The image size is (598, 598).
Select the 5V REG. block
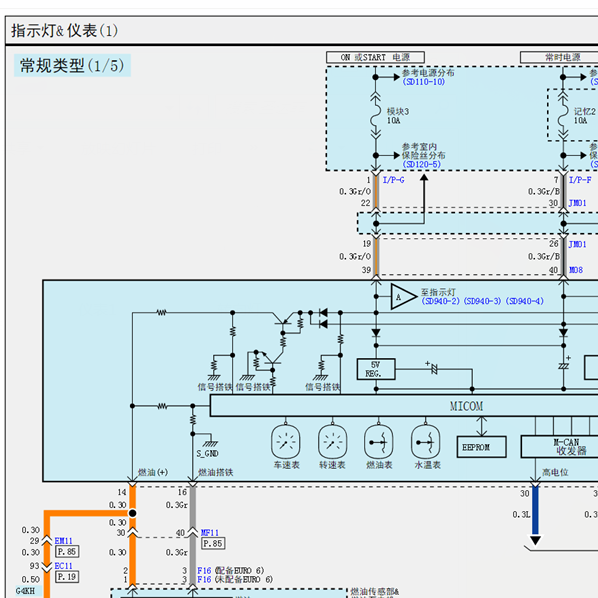click(x=376, y=369)
